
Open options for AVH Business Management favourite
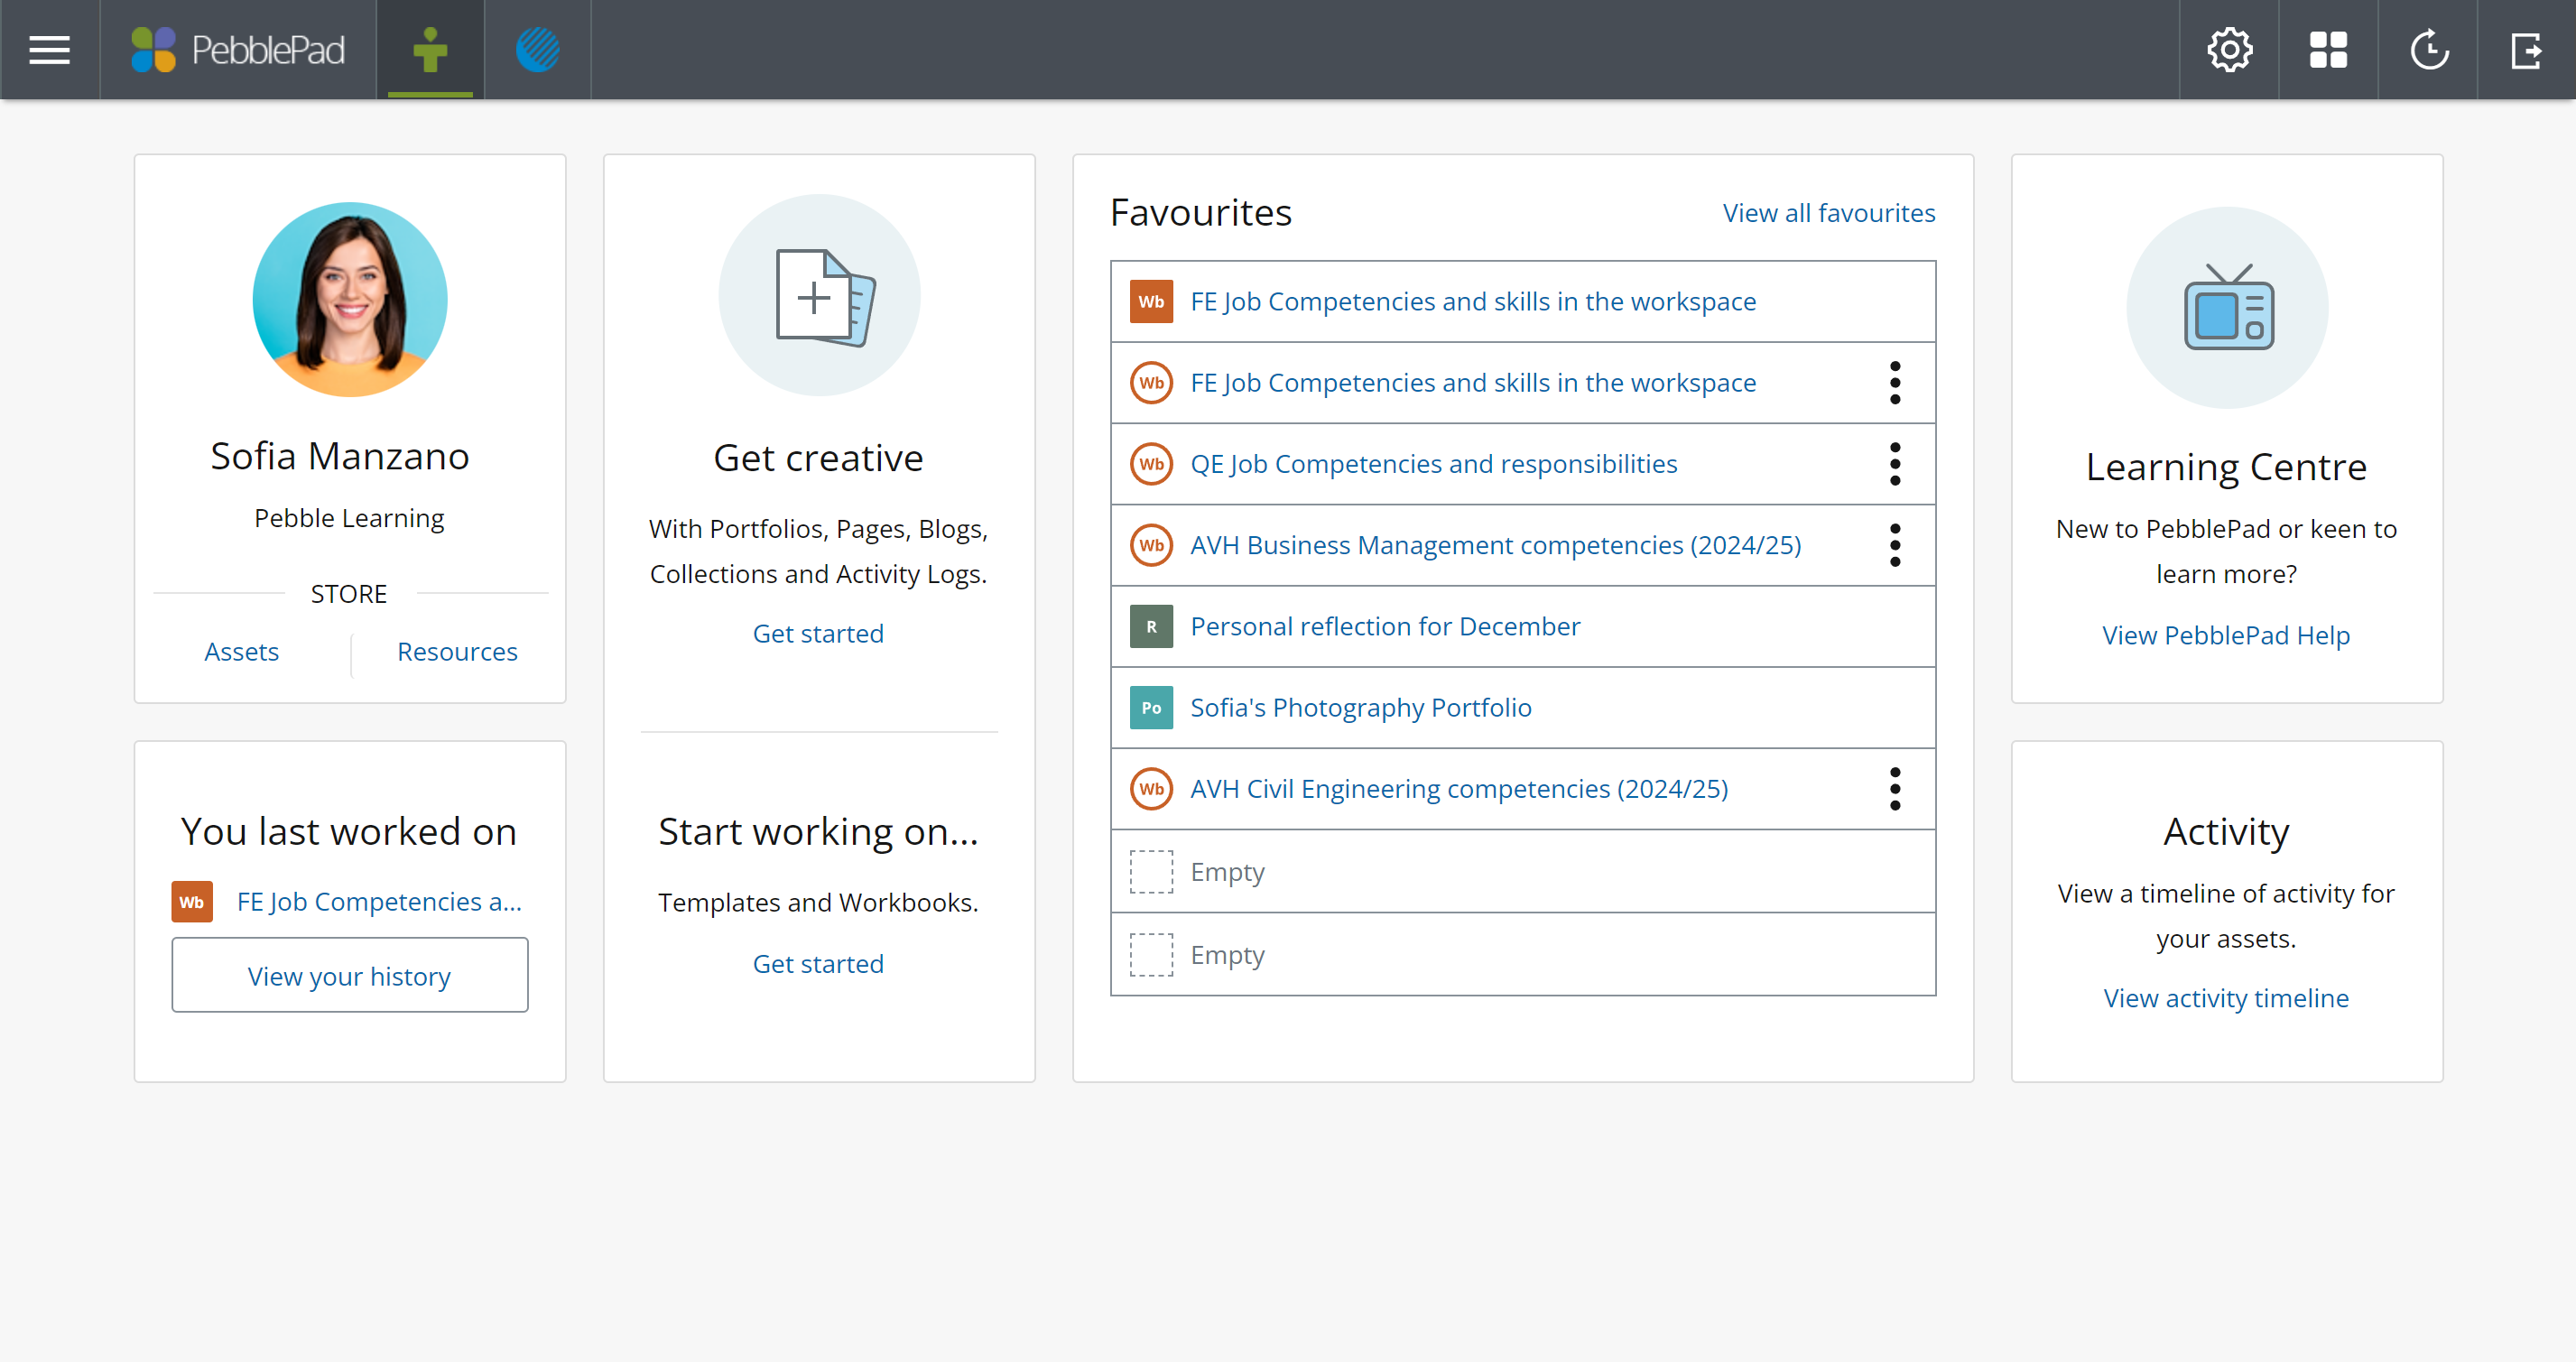click(1894, 545)
